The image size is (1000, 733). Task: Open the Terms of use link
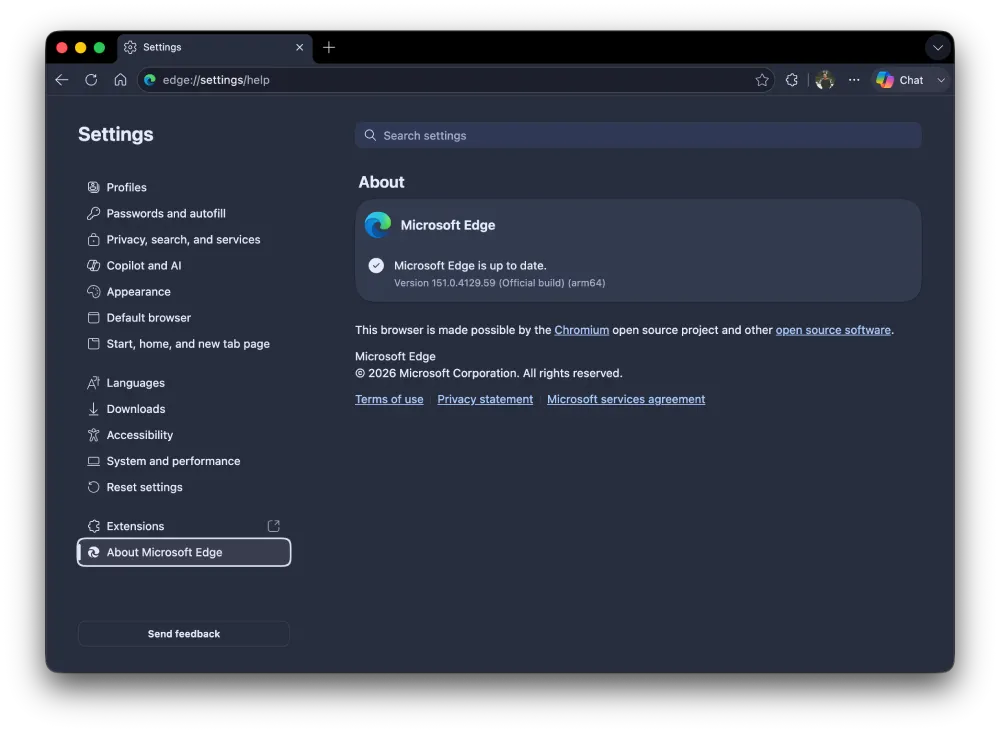coord(389,399)
